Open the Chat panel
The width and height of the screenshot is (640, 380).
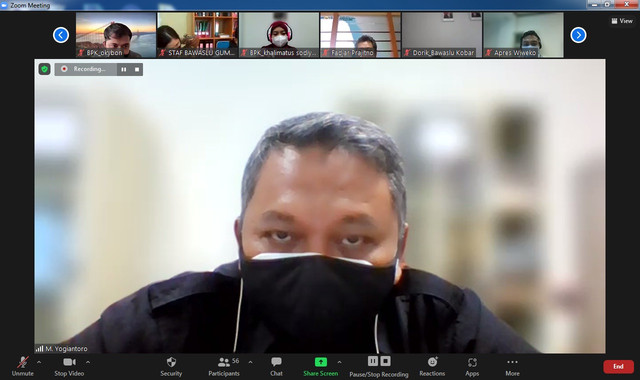pos(276,366)
